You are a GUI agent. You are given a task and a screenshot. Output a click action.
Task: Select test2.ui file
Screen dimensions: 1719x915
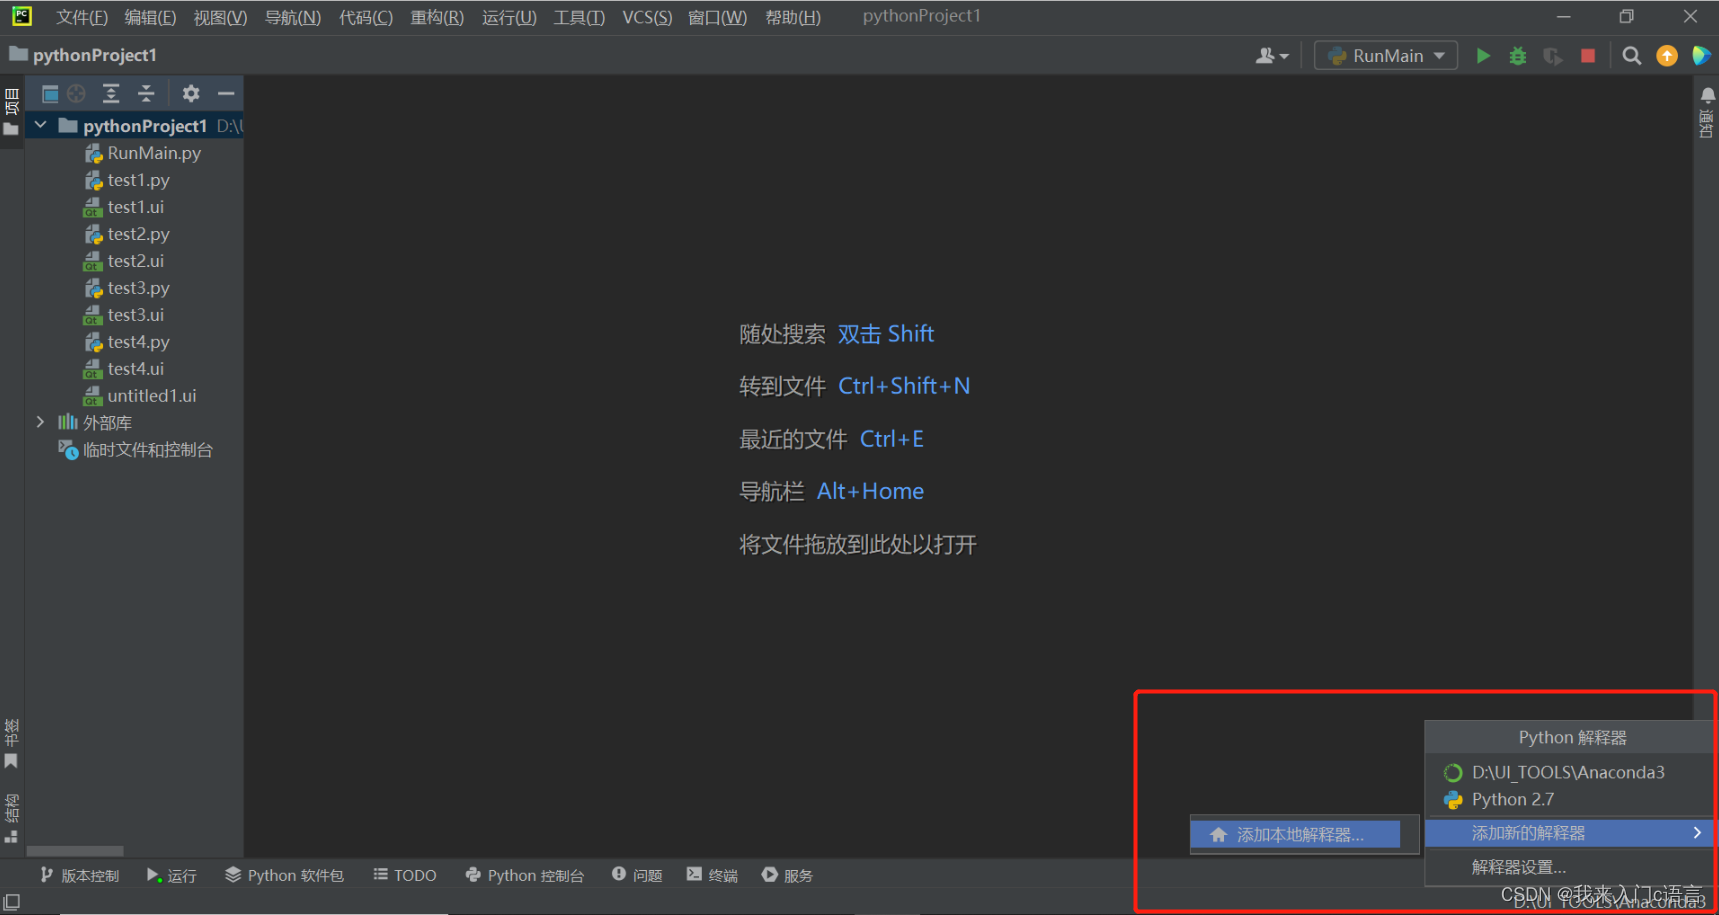[x=124, y=261]
